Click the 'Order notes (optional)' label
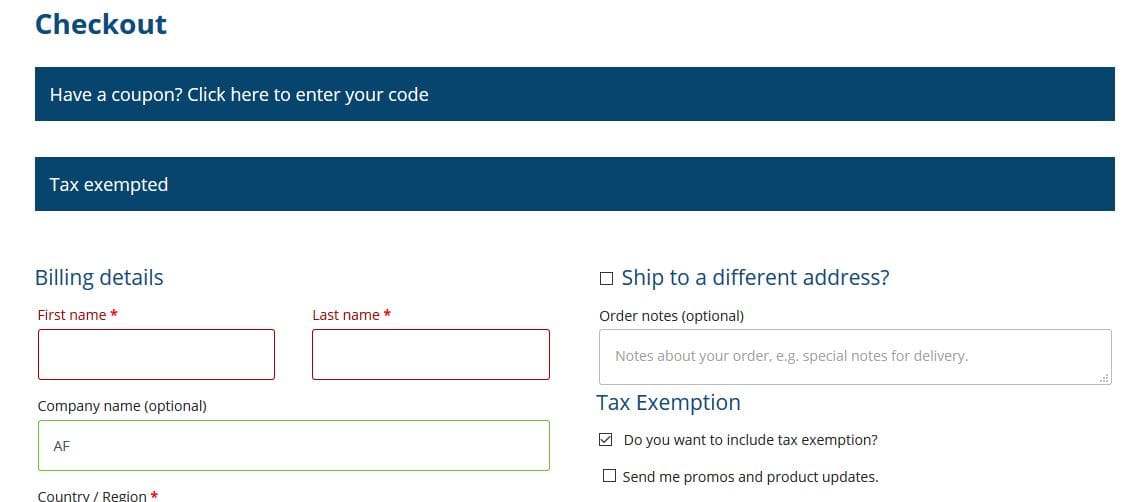 coord(671,316)
